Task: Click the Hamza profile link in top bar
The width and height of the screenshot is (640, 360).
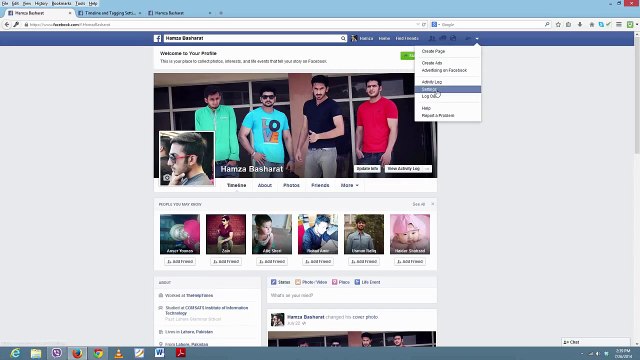Action: [x=362, y=38]
